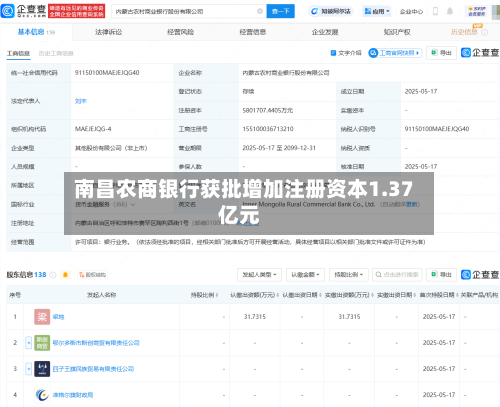Open the 工商官网快照 link

pos(395,53)
